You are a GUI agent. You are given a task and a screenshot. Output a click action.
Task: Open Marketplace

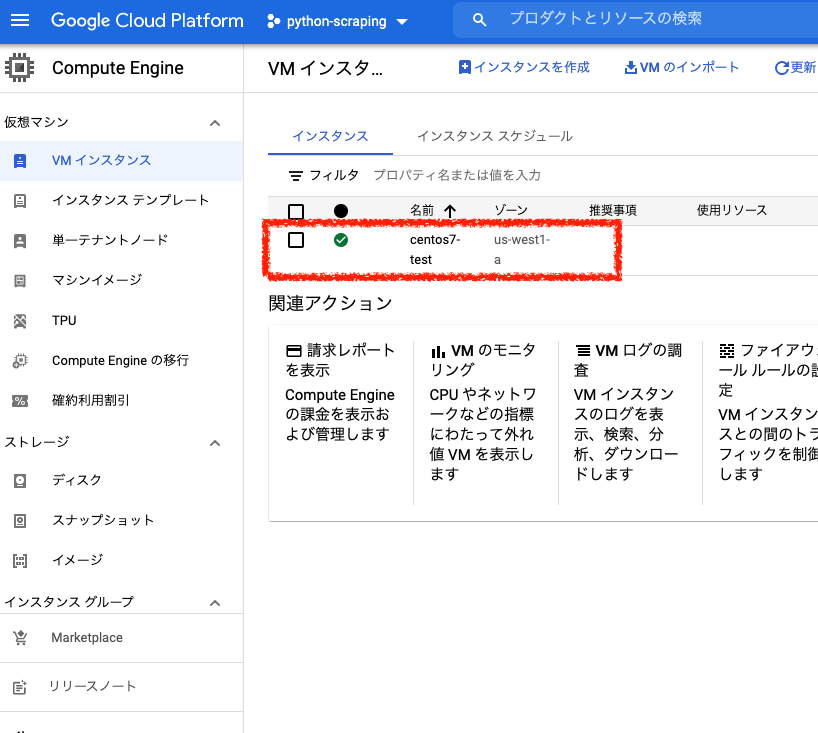click(87, 638)
